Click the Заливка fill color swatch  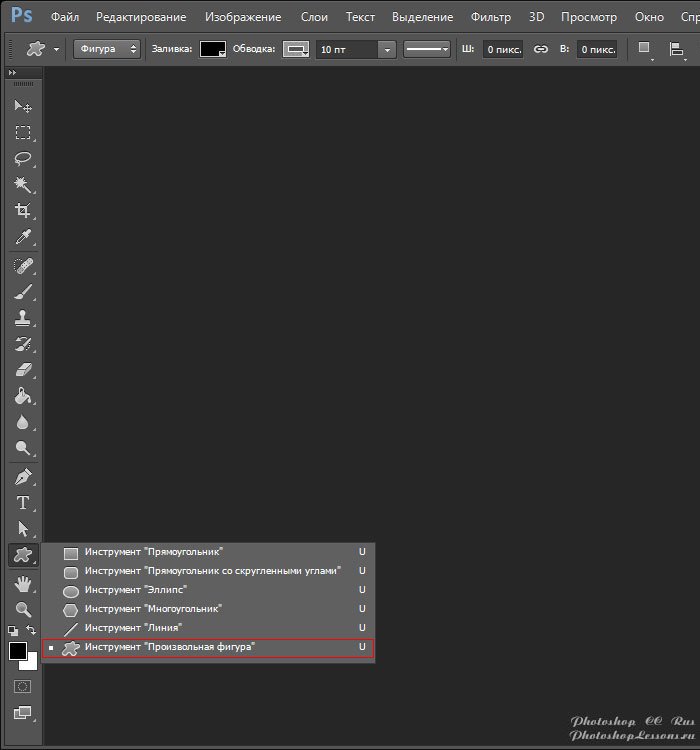212,49
